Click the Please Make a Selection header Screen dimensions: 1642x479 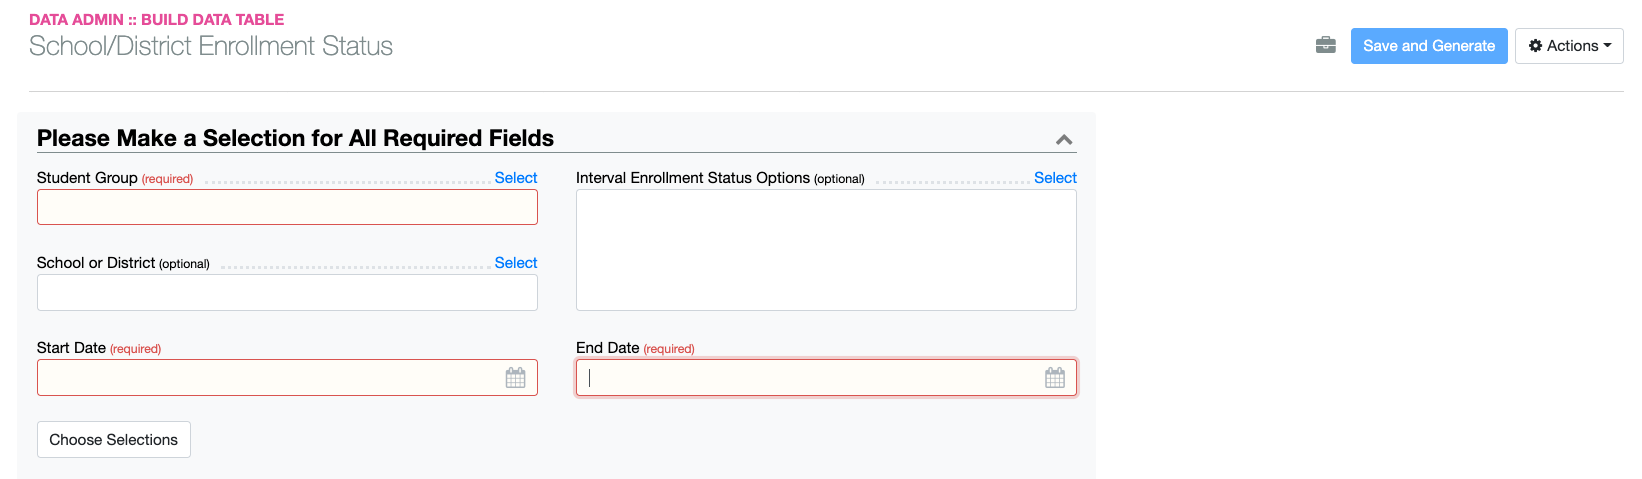(295, 138)
